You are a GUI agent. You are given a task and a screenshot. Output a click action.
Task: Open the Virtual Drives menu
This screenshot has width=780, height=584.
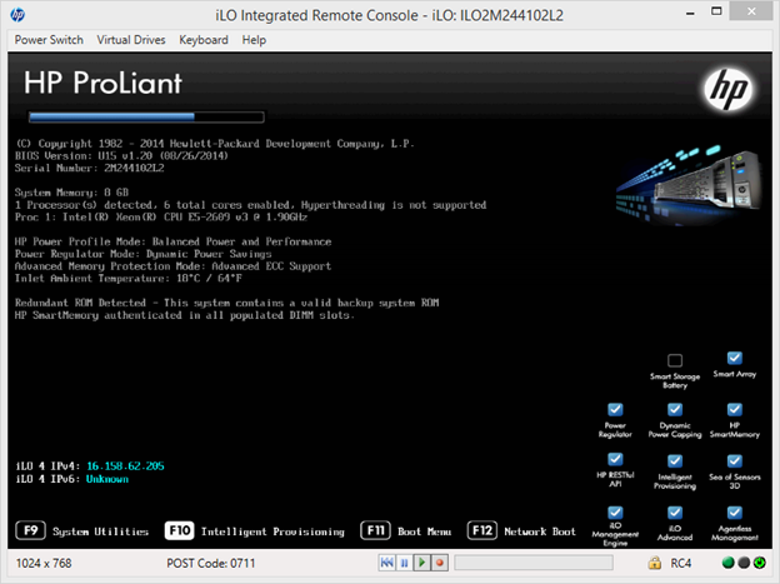(x=131, y=40)
